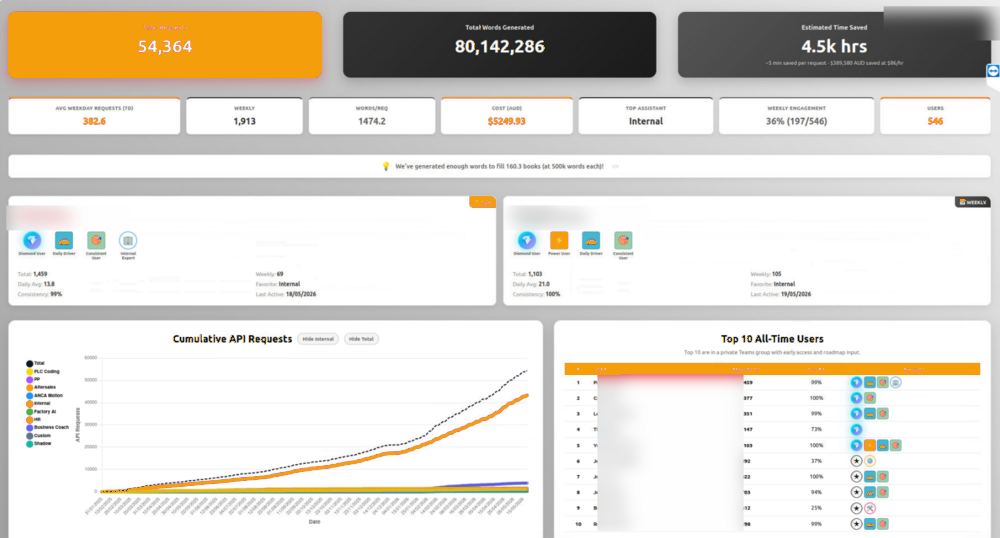The width and height of the screenshot is (1000, 538).
Task: Click the Hide Internal button
Action: [318, 339]
